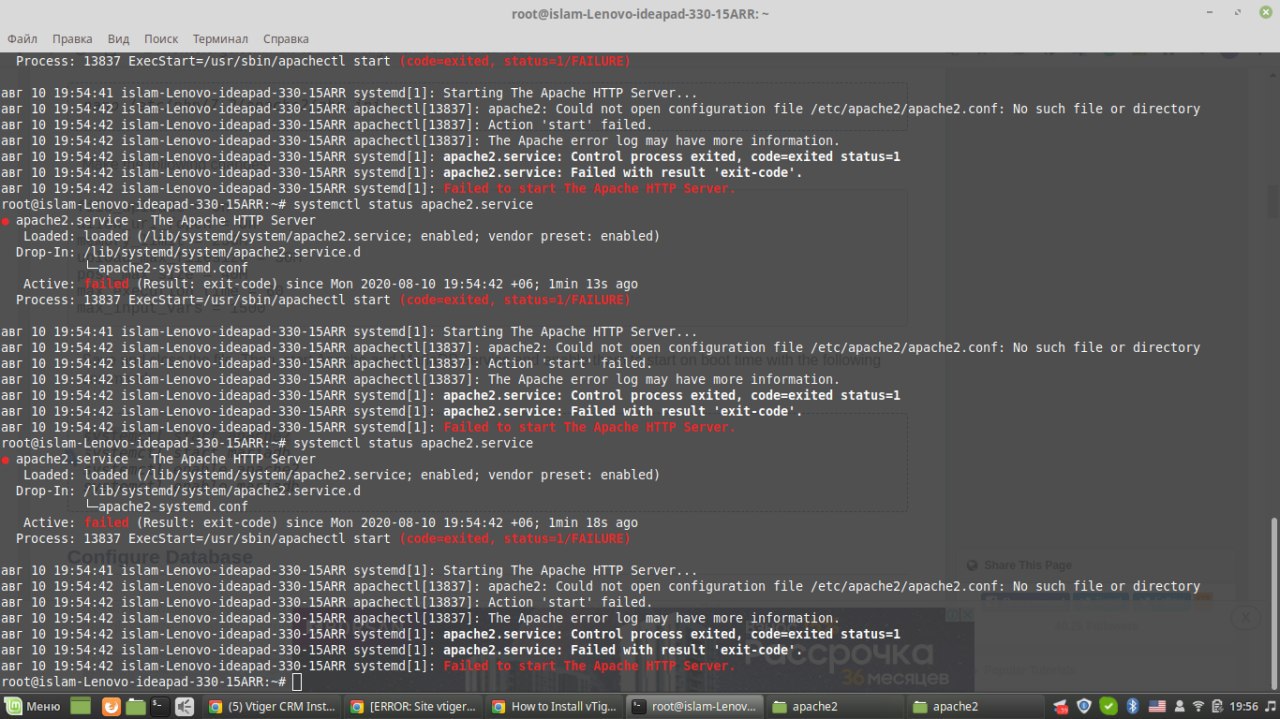Launch Firefox from the panel
The height and width of the screenshot is (719, 1280).
111,707
